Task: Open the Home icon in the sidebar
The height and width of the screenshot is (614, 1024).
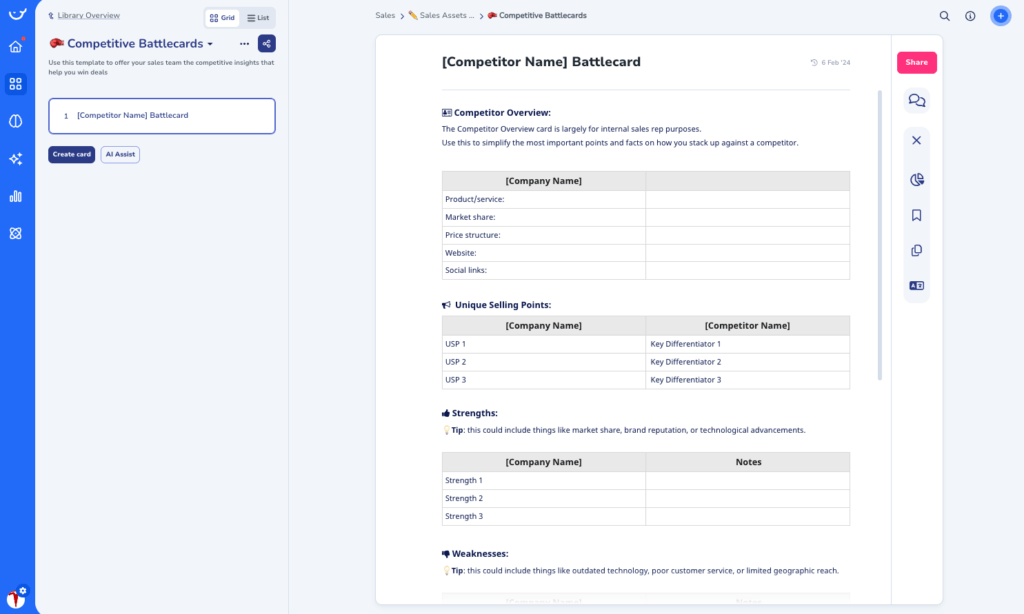Action: click(x=15, y=47)
